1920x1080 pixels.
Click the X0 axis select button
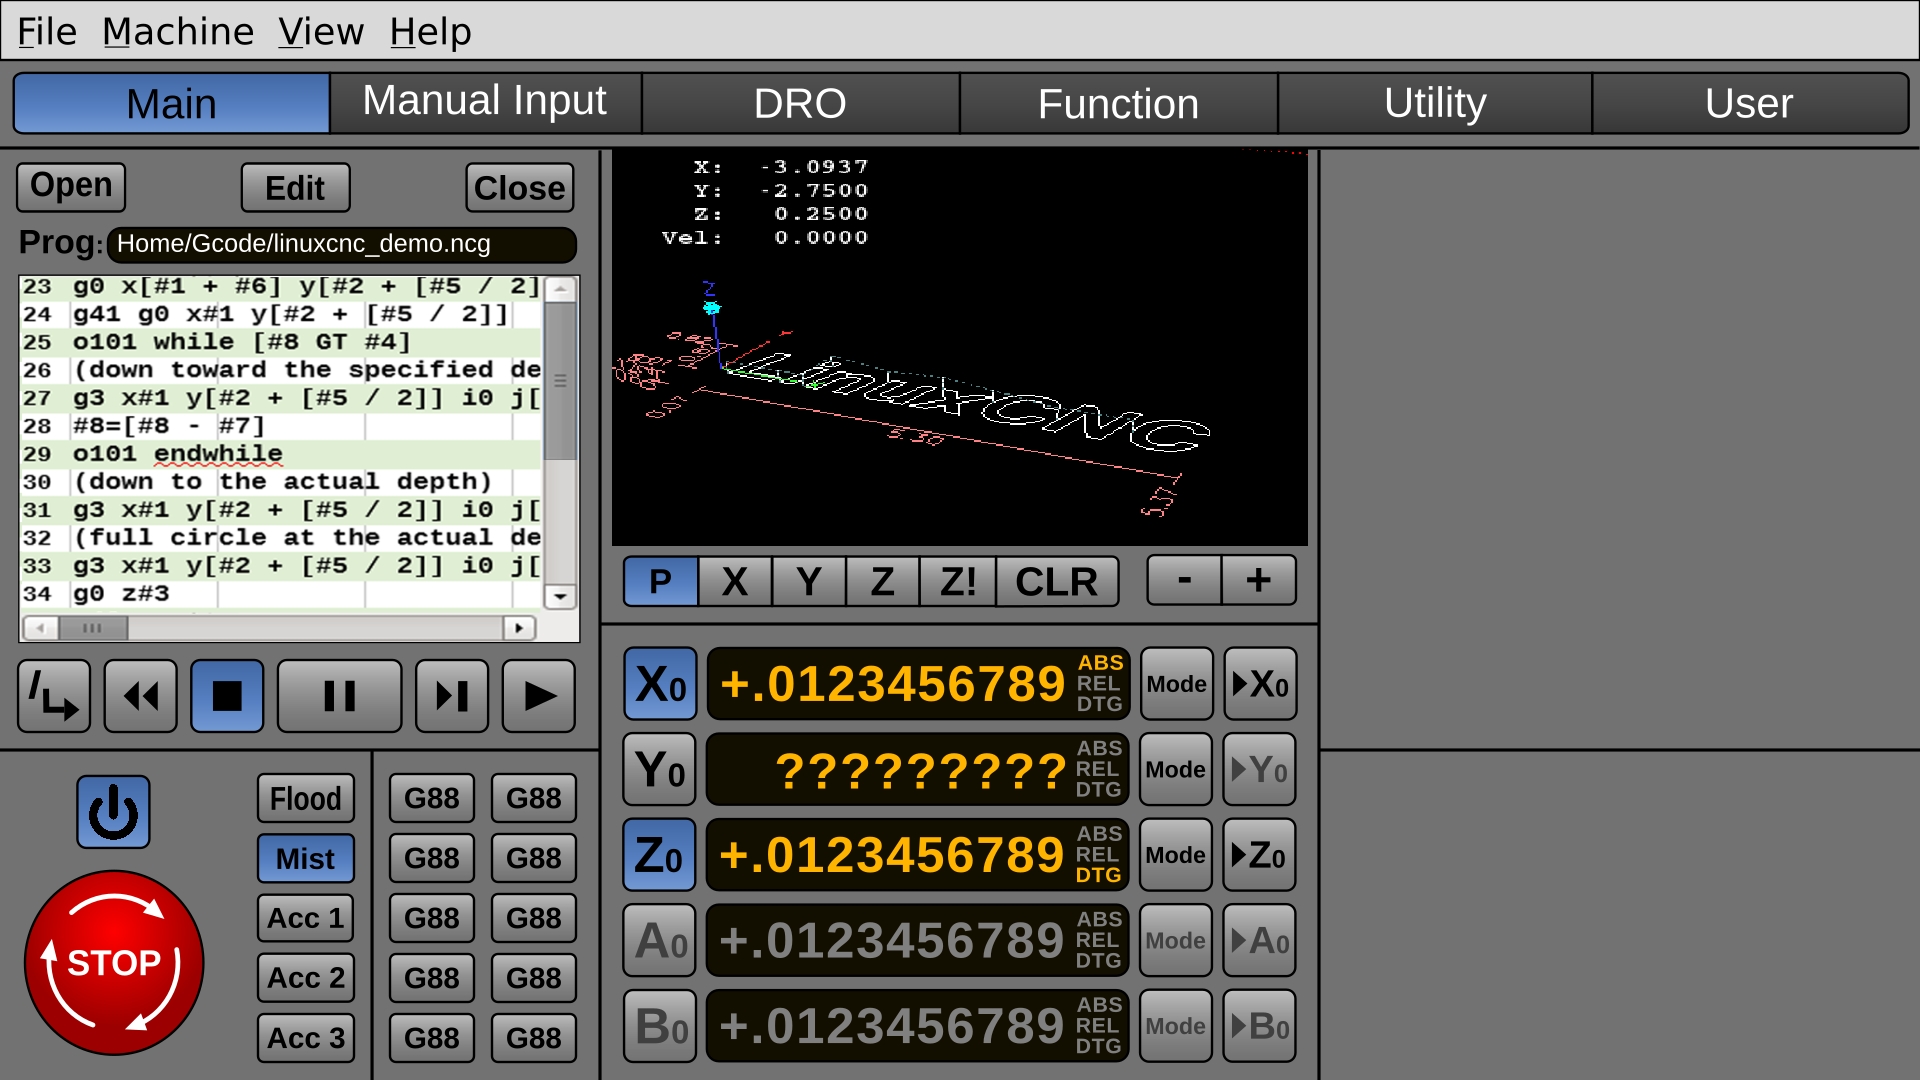pos(660,684)
